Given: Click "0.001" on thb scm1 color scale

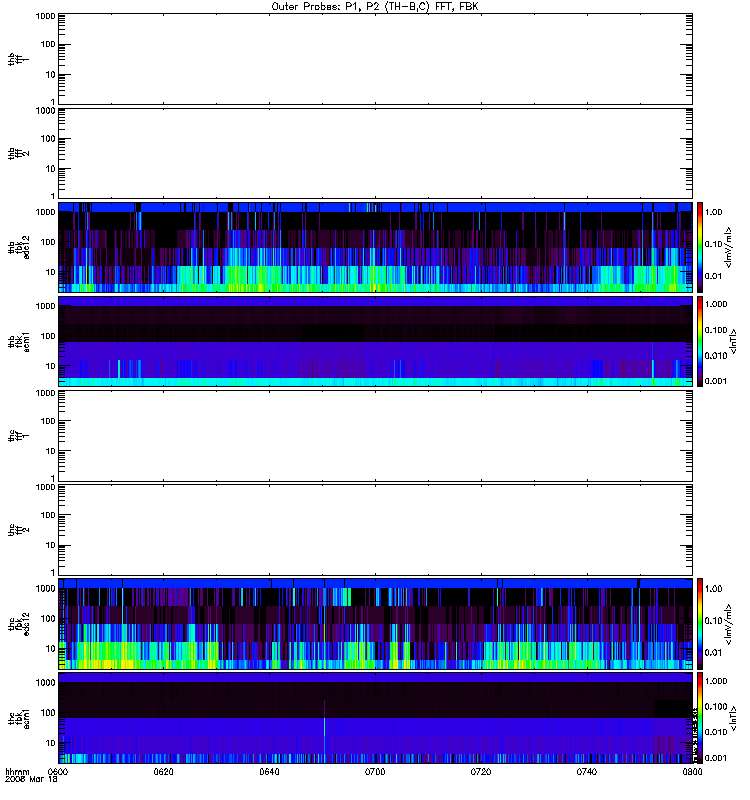Looking at the screenshot, I should coord(716,381).
